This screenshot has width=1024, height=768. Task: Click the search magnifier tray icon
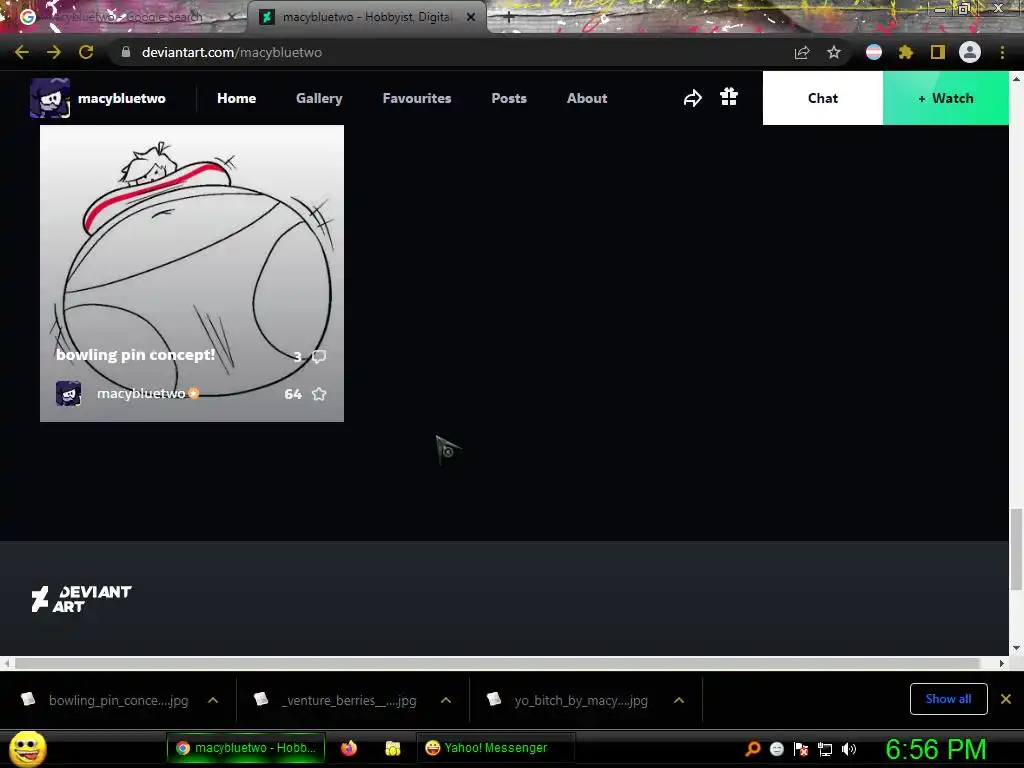pos(752,748)
